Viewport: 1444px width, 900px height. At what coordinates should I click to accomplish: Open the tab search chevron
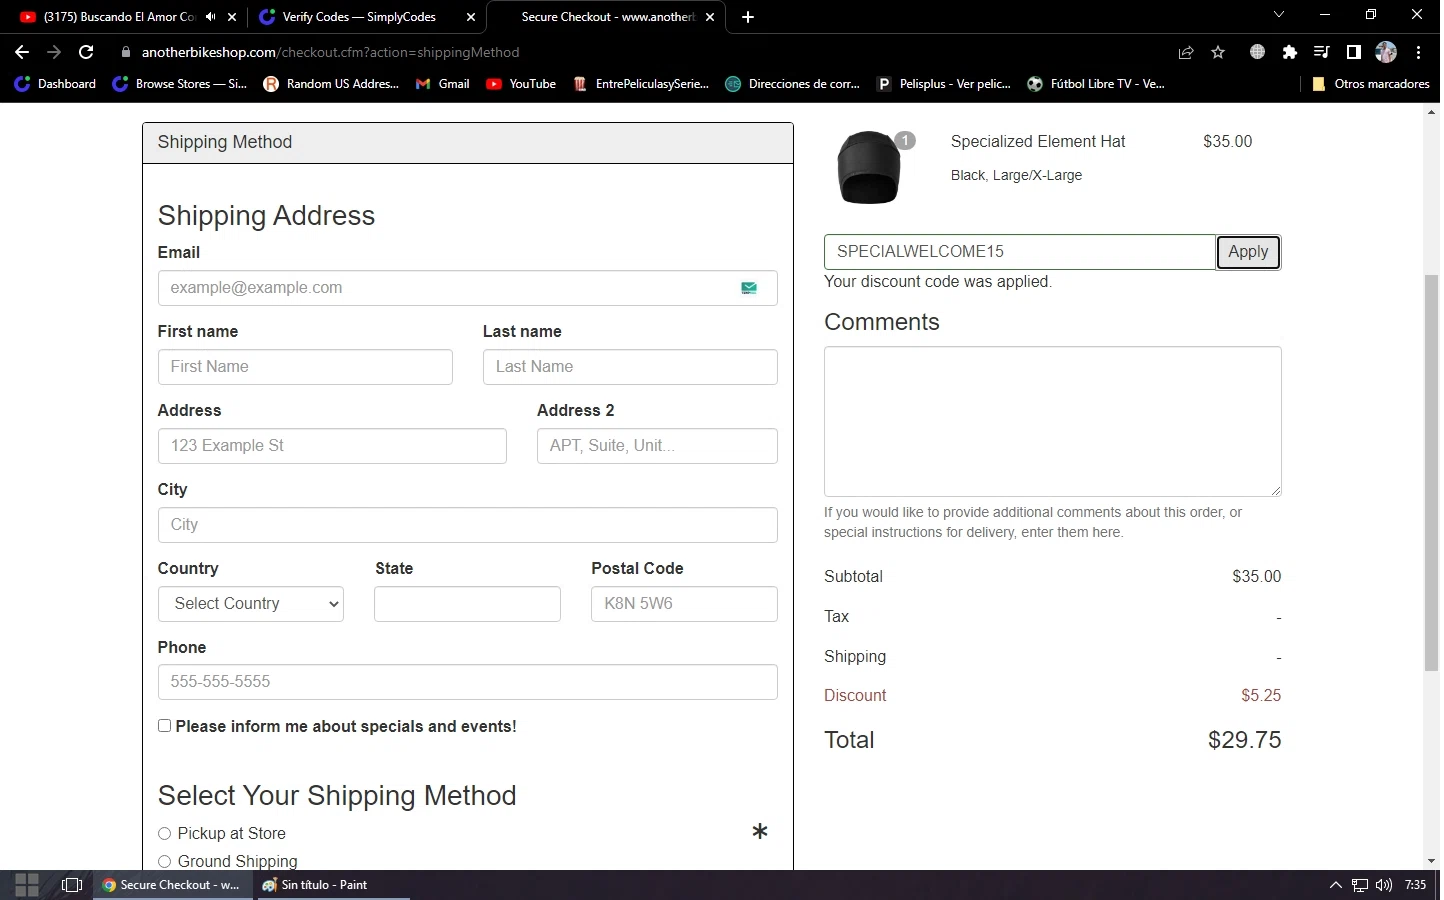click(1279, 15)
